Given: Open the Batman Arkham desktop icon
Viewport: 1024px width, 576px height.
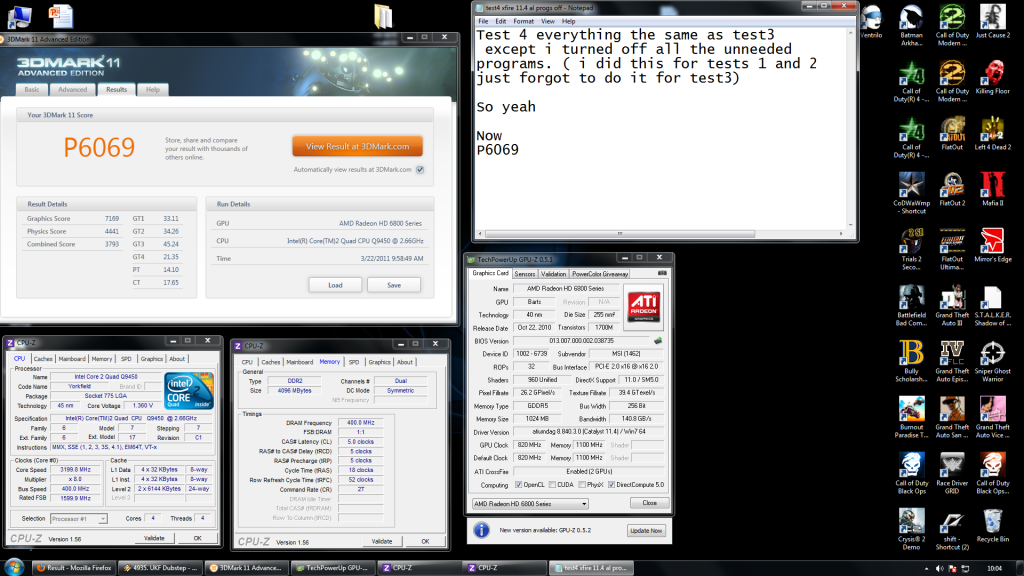Looking at the screenshot, I should tap(911, 25).
